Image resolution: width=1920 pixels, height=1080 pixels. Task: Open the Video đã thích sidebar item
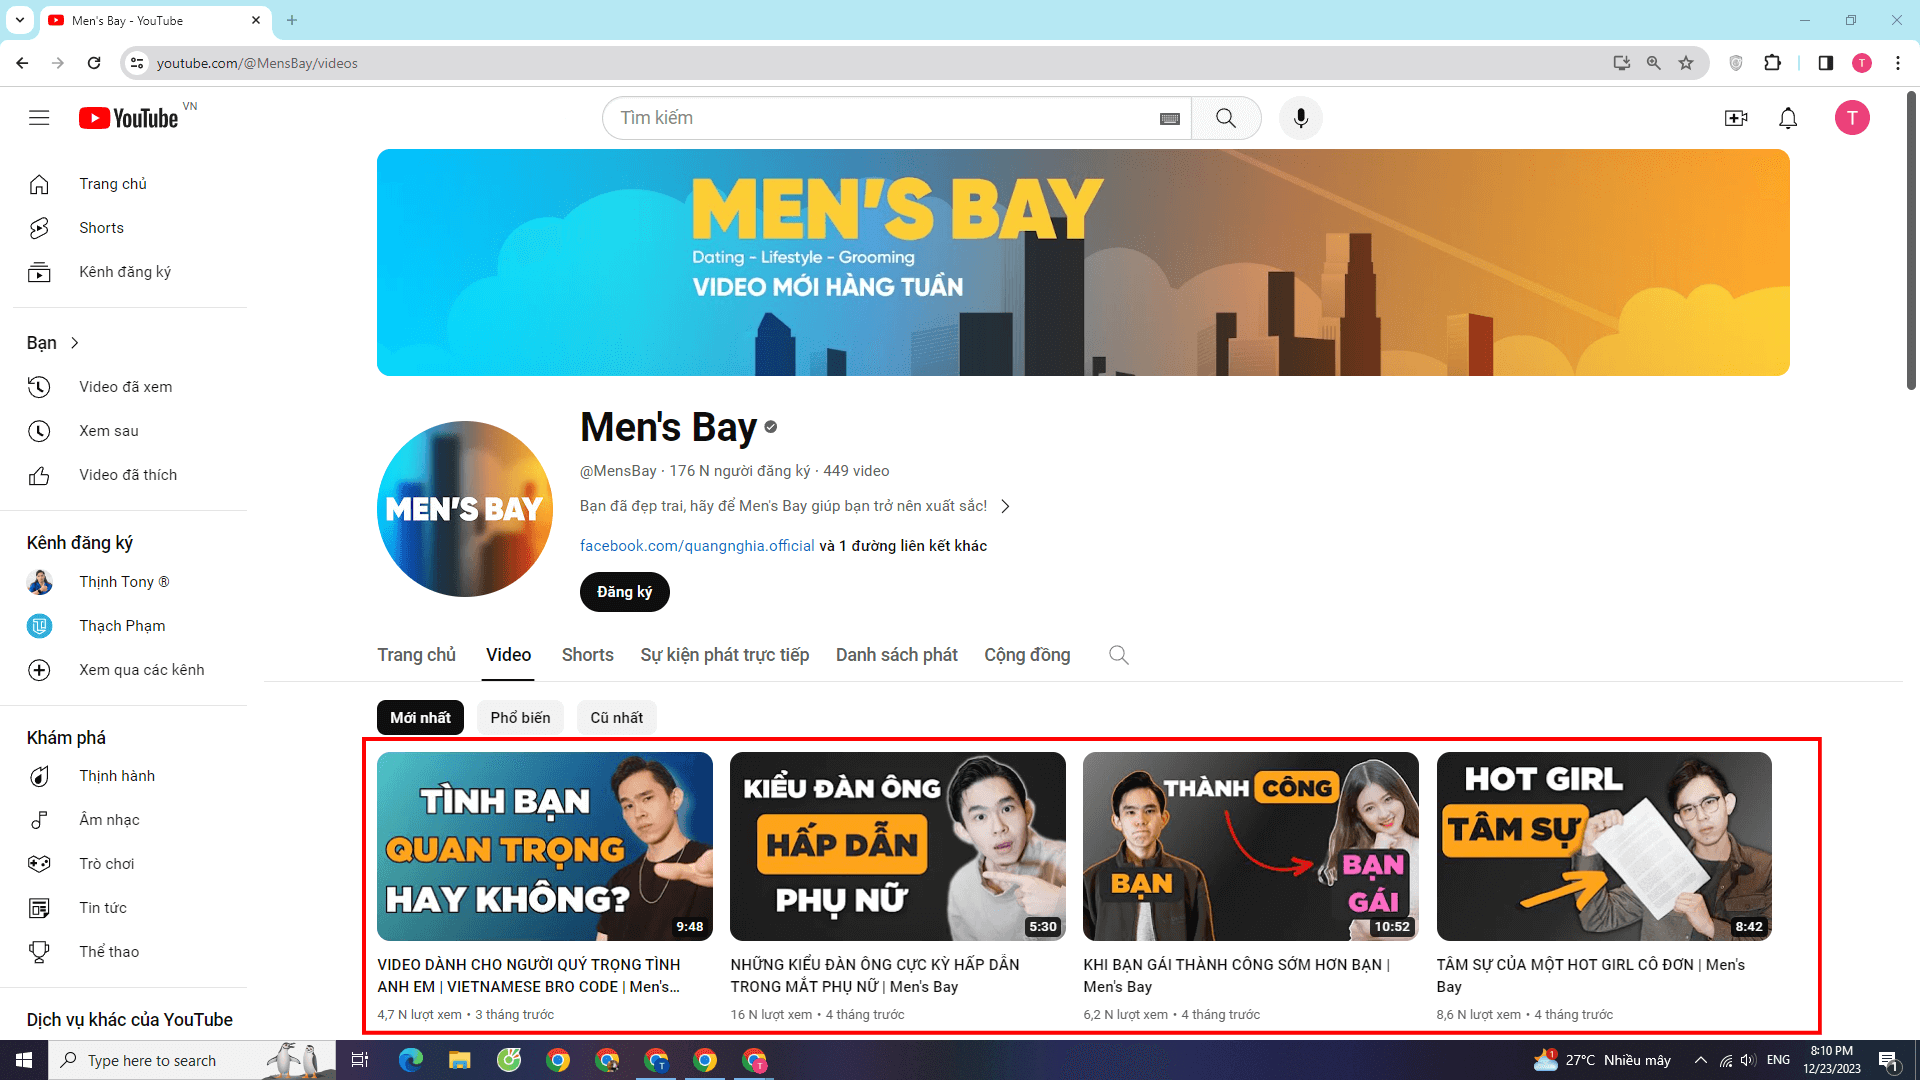click(x=127, y=475)
